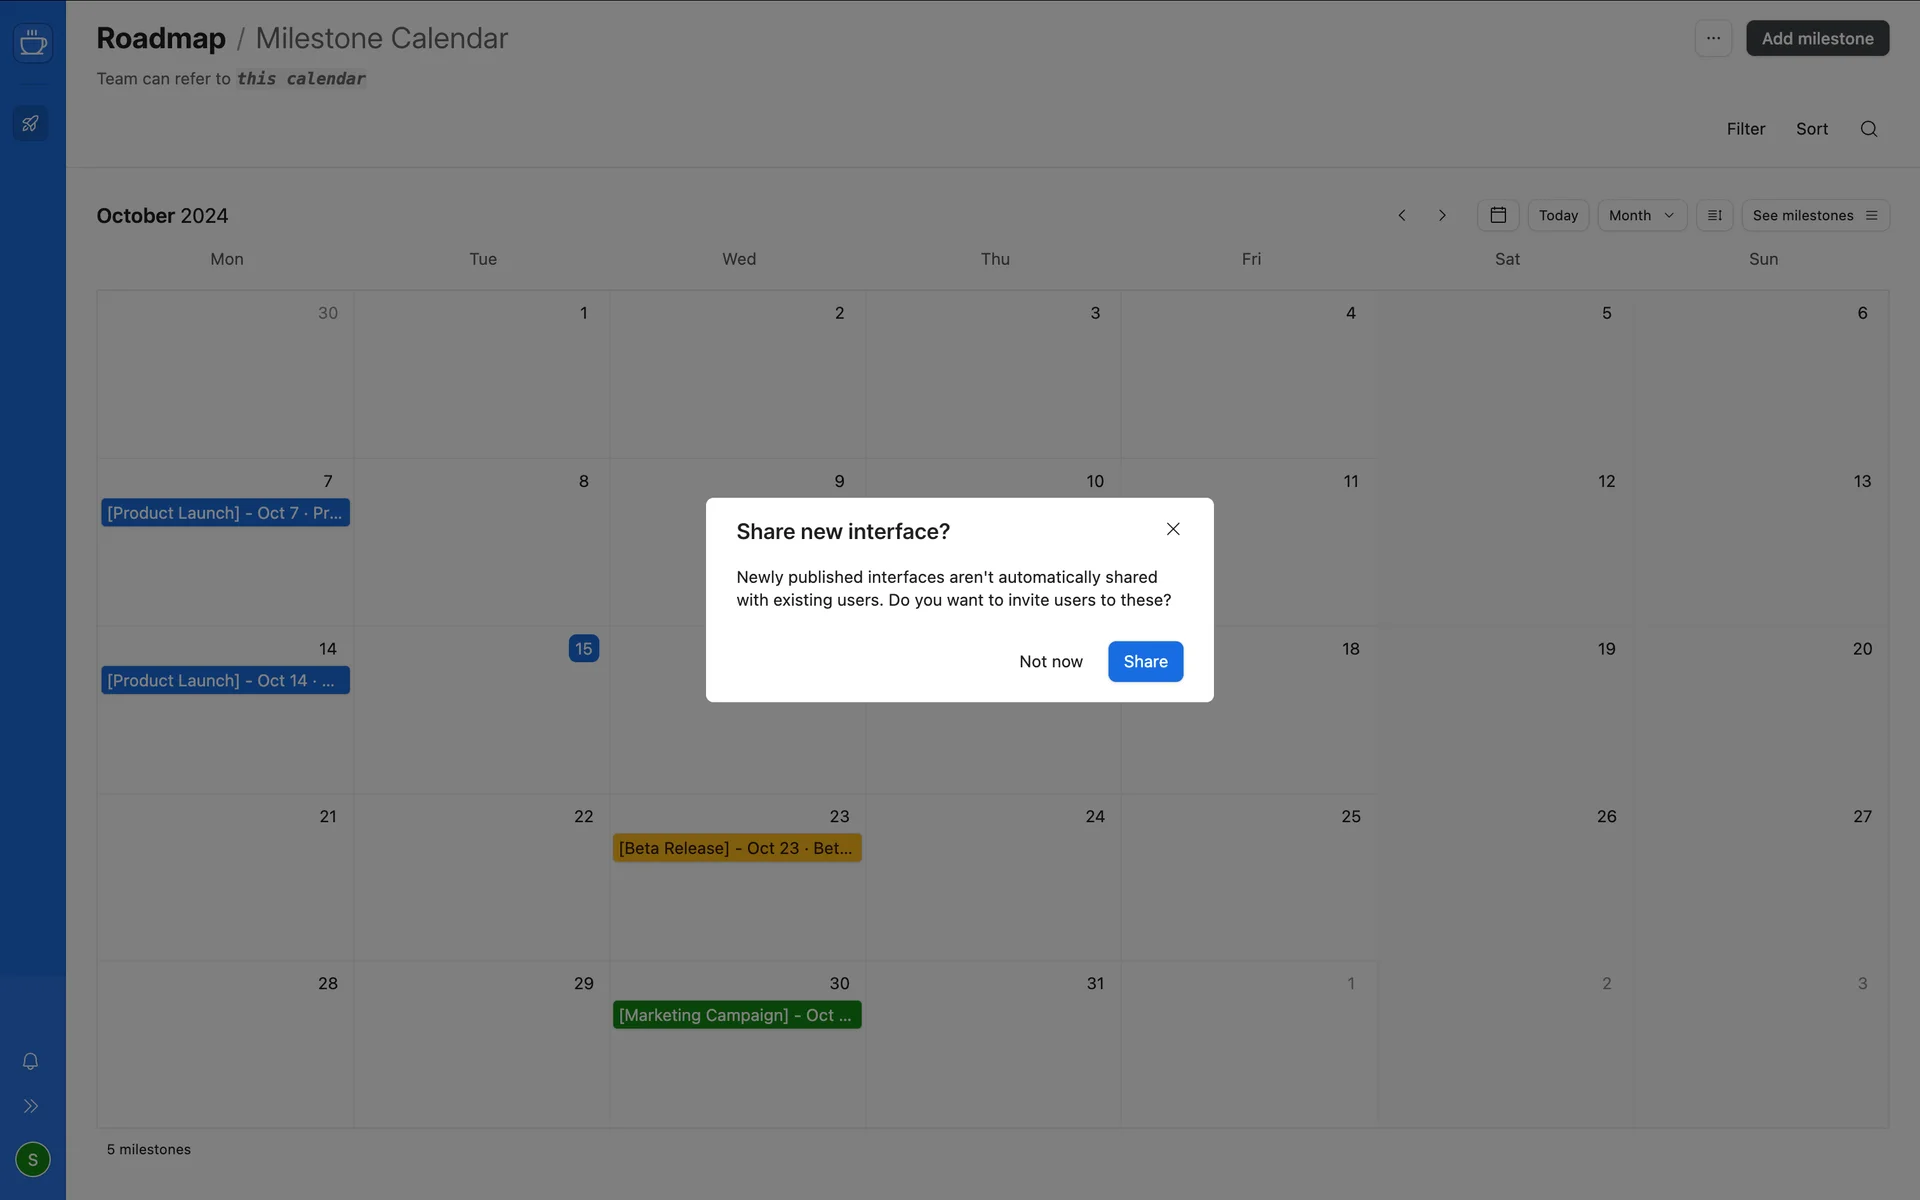Go to the previous month
This screenshot has width=1920, height=1200.
pyautogui.click(x=1402, y=216)
